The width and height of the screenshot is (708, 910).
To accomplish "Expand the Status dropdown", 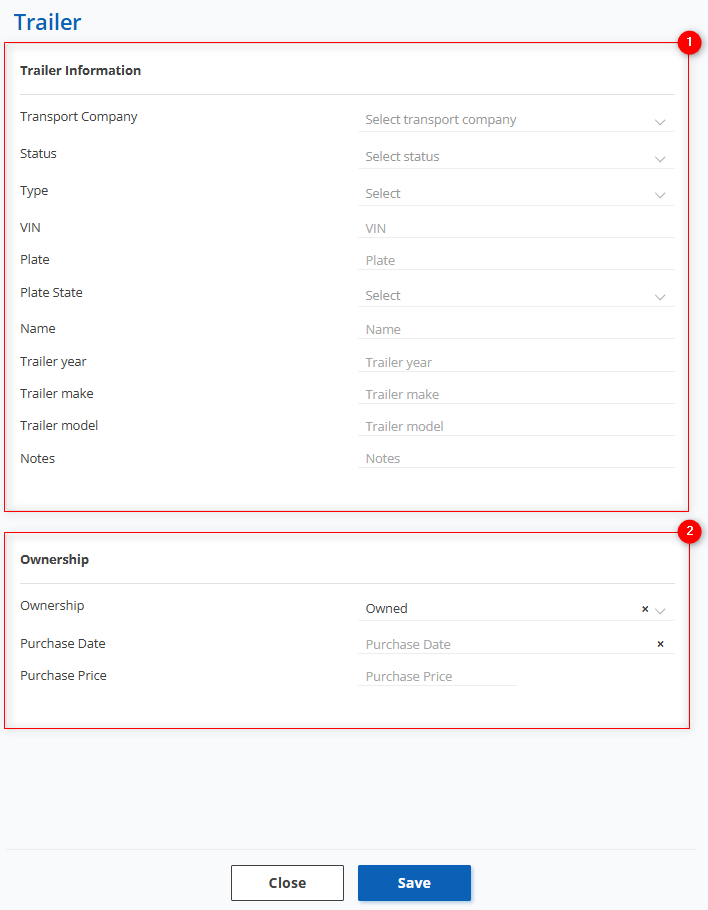I will [x=515, y=157].
